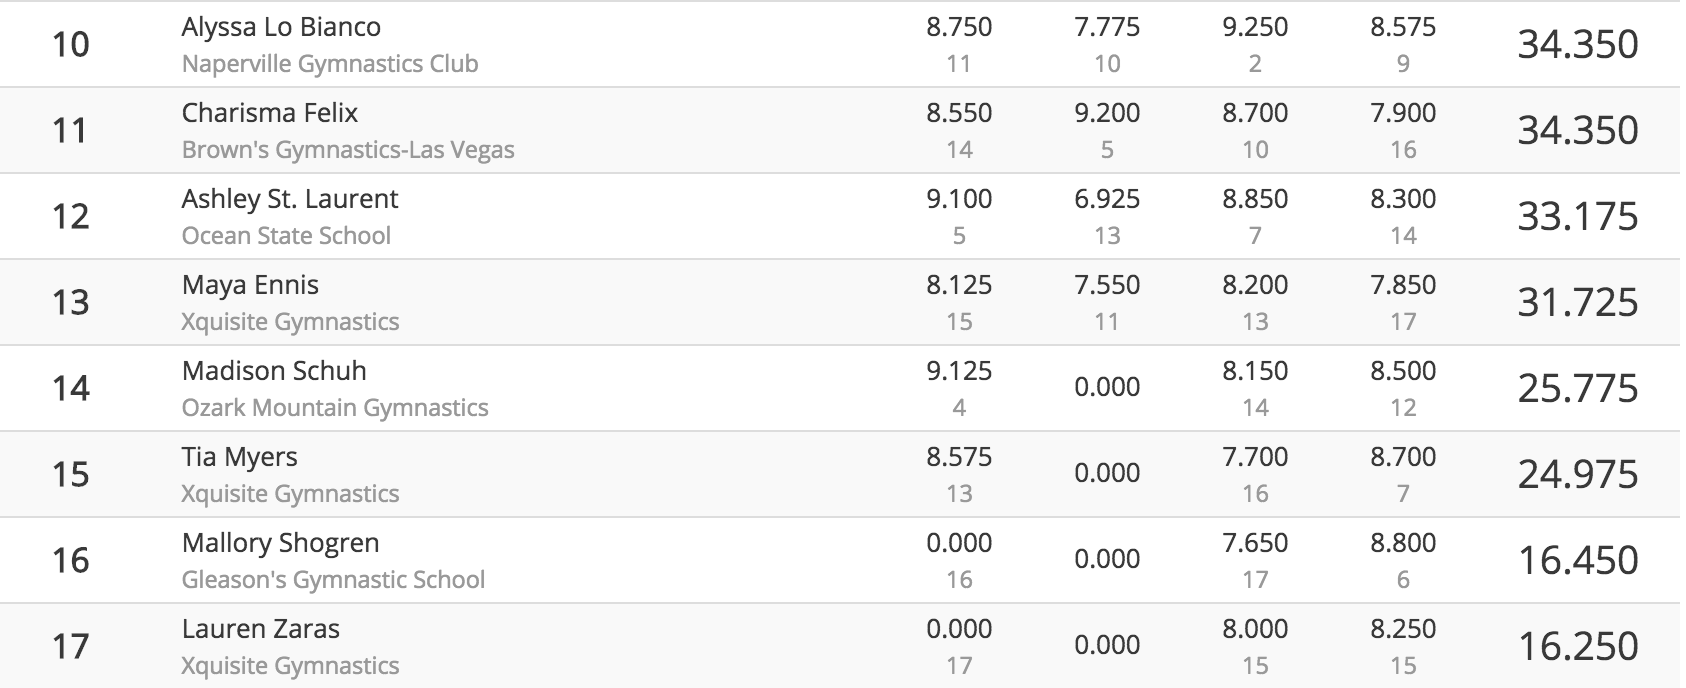Select Charisma Felix's 9.200 score
1686x688 pixels.
(x=1107, y=113)
